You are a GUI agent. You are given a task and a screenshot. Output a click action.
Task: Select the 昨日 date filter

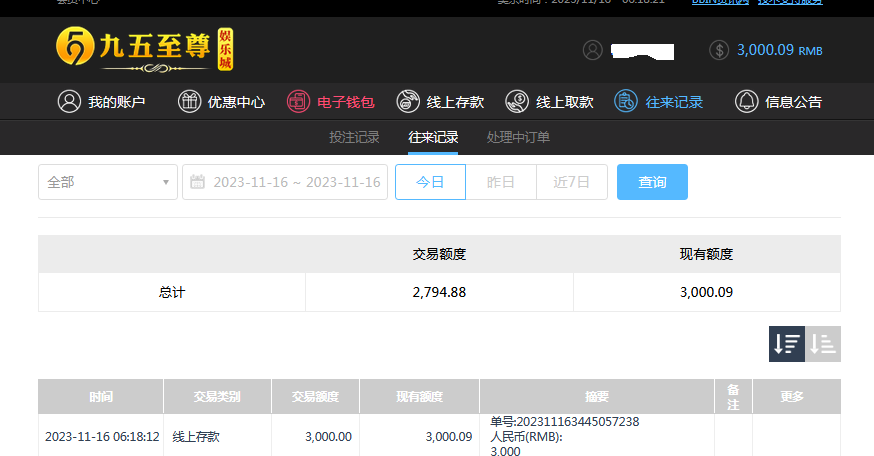pos(501,182)
